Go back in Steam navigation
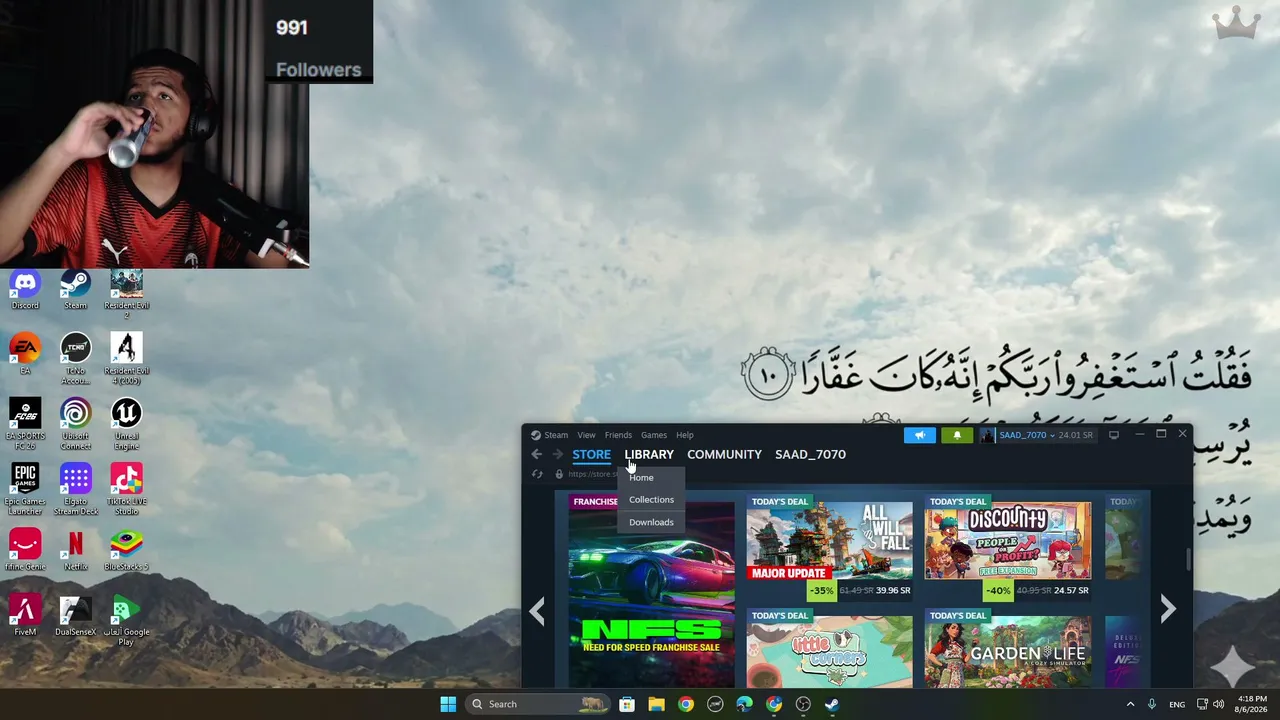The height and width of the screenshot is (720, 1280). 537,454
